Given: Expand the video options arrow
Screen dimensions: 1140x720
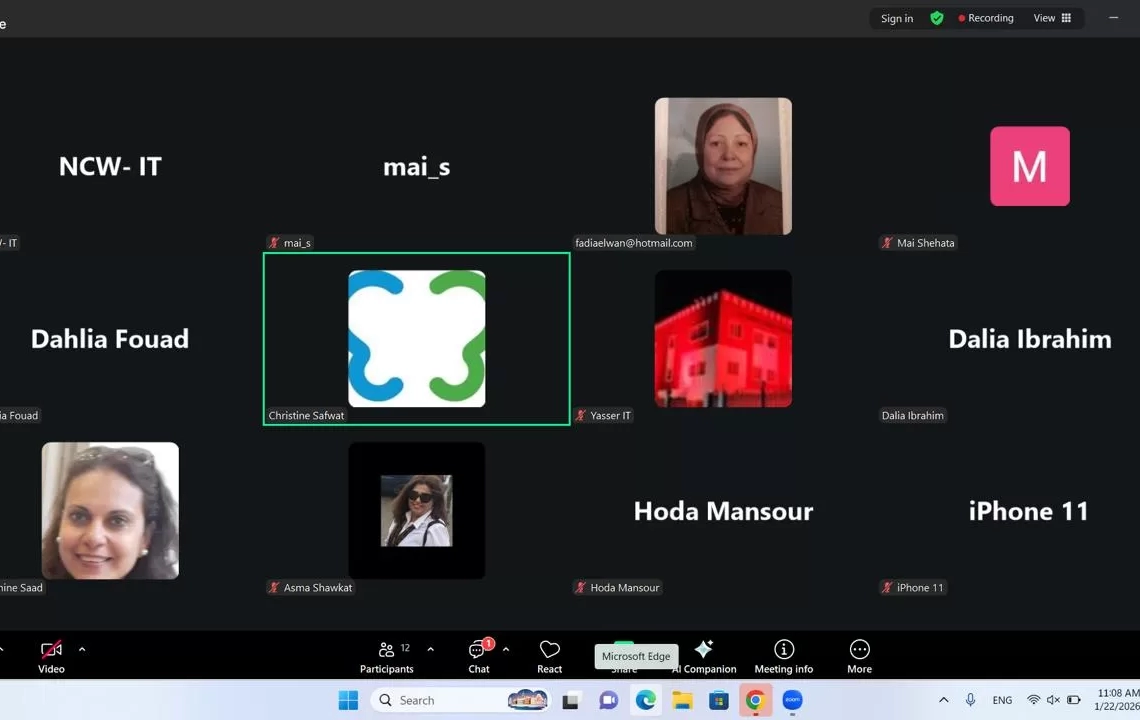Looking at the screenshot, I should 82,649.
